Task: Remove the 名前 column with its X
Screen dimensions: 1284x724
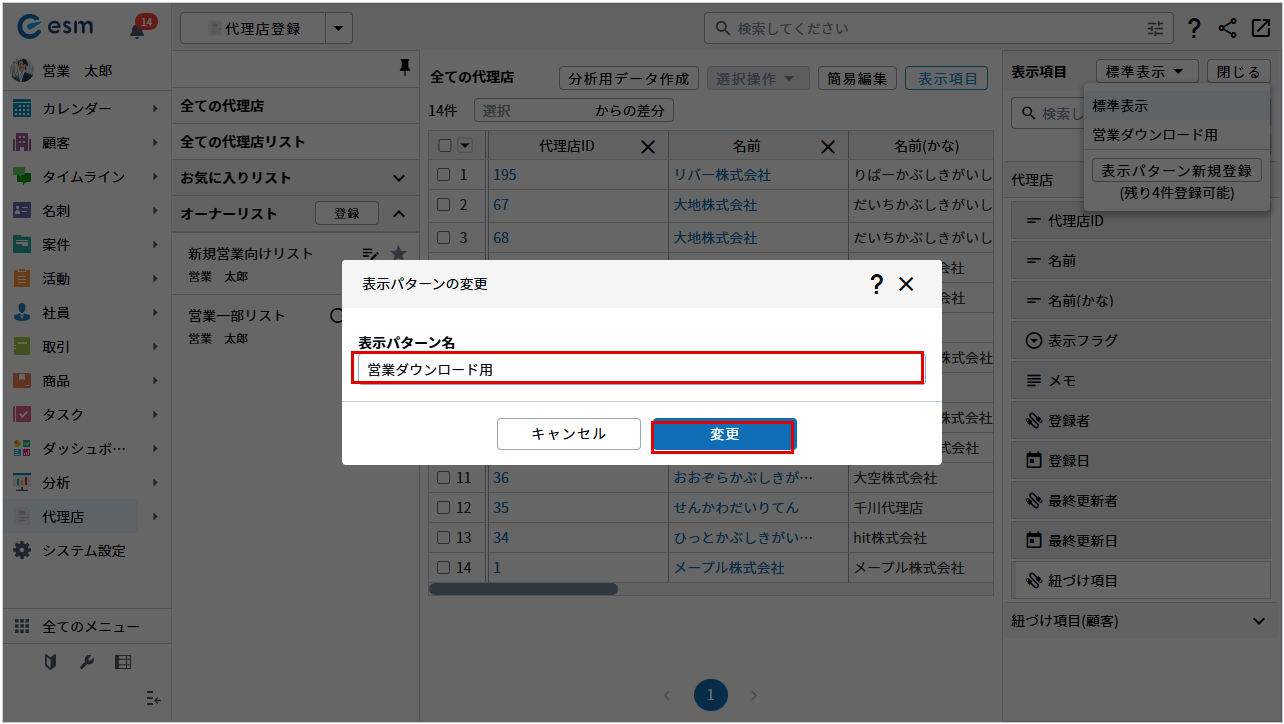Action: pyautogui.click(x=828, y=147)
